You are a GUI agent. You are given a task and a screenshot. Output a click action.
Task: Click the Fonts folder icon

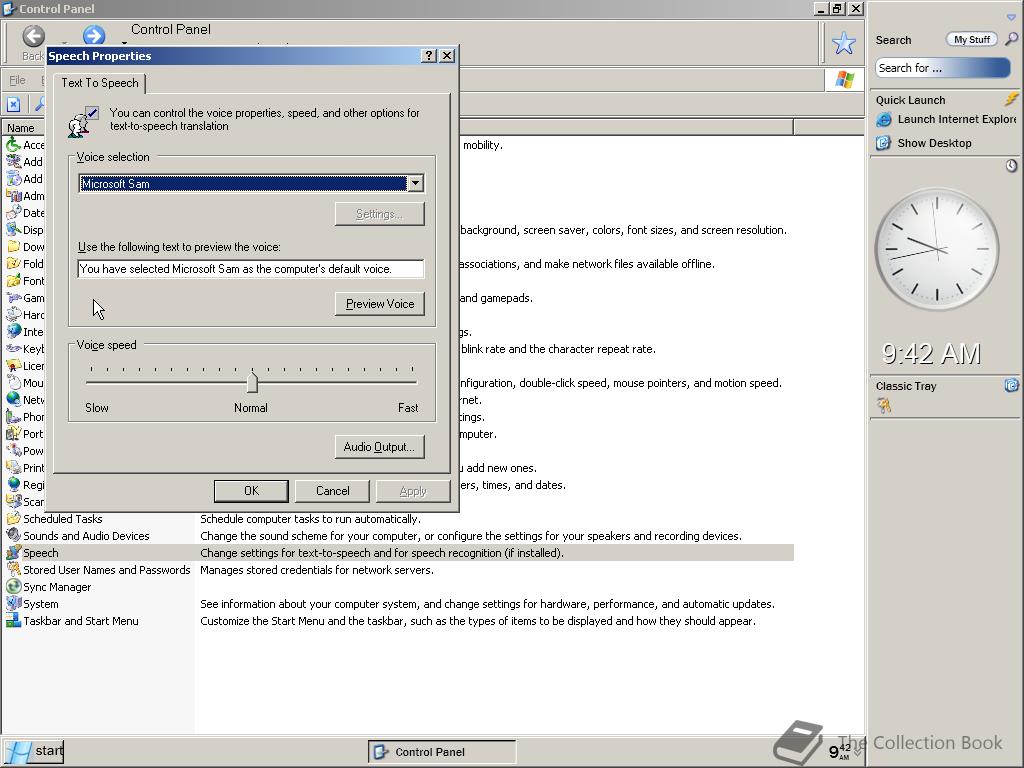[x=13, y=280]
